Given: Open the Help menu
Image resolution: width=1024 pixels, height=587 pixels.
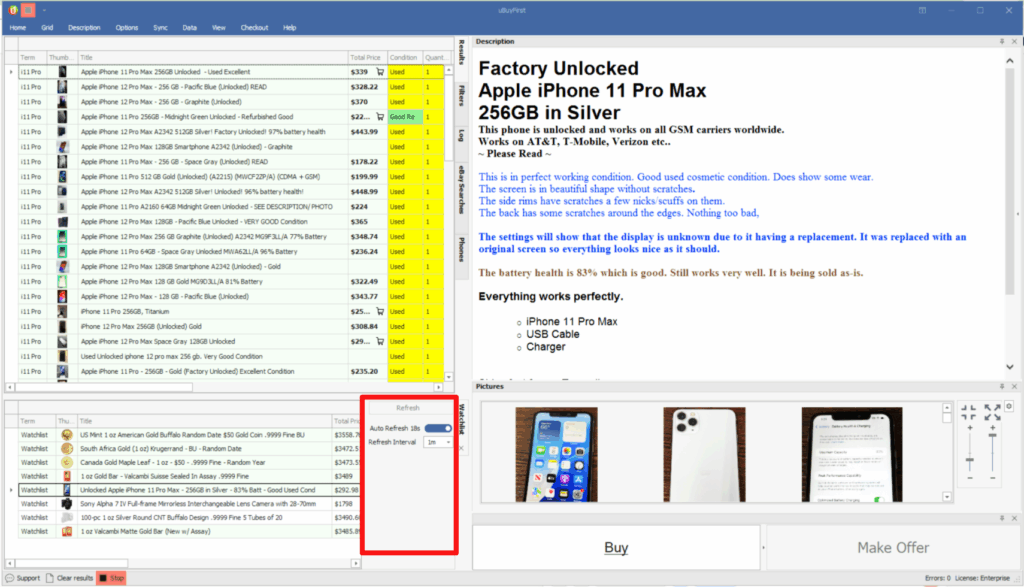Looking at the screenshot, I should click(289, 27).
